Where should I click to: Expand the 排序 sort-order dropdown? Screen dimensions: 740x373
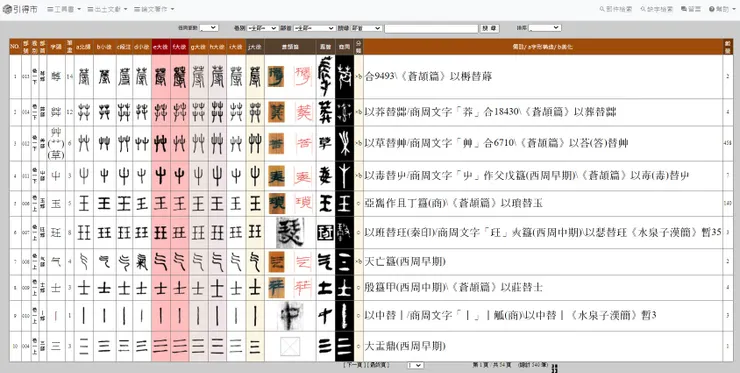click(545, 28)
